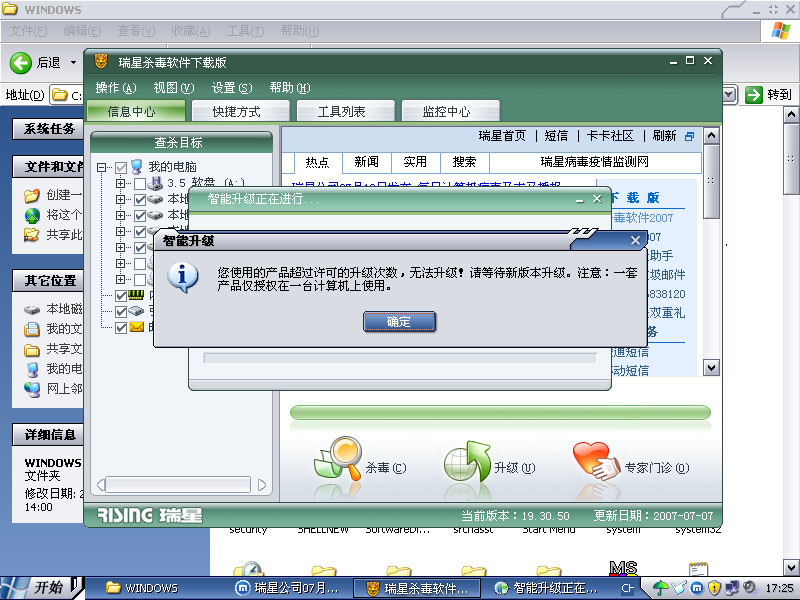800x600 pixels.
Task: Click the 杀毒 magnifier scan icon
Action: point(338,459)
